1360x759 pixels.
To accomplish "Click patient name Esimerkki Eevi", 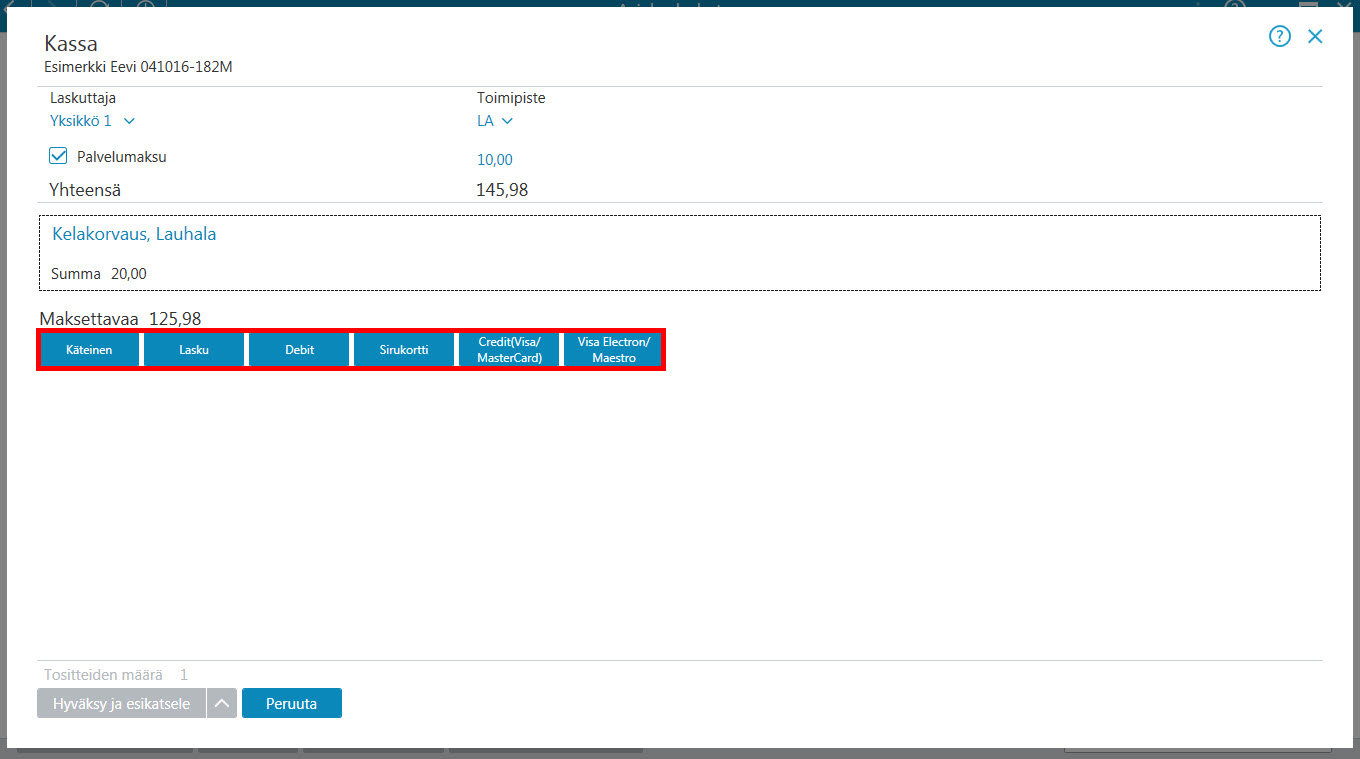I will 91,68.
